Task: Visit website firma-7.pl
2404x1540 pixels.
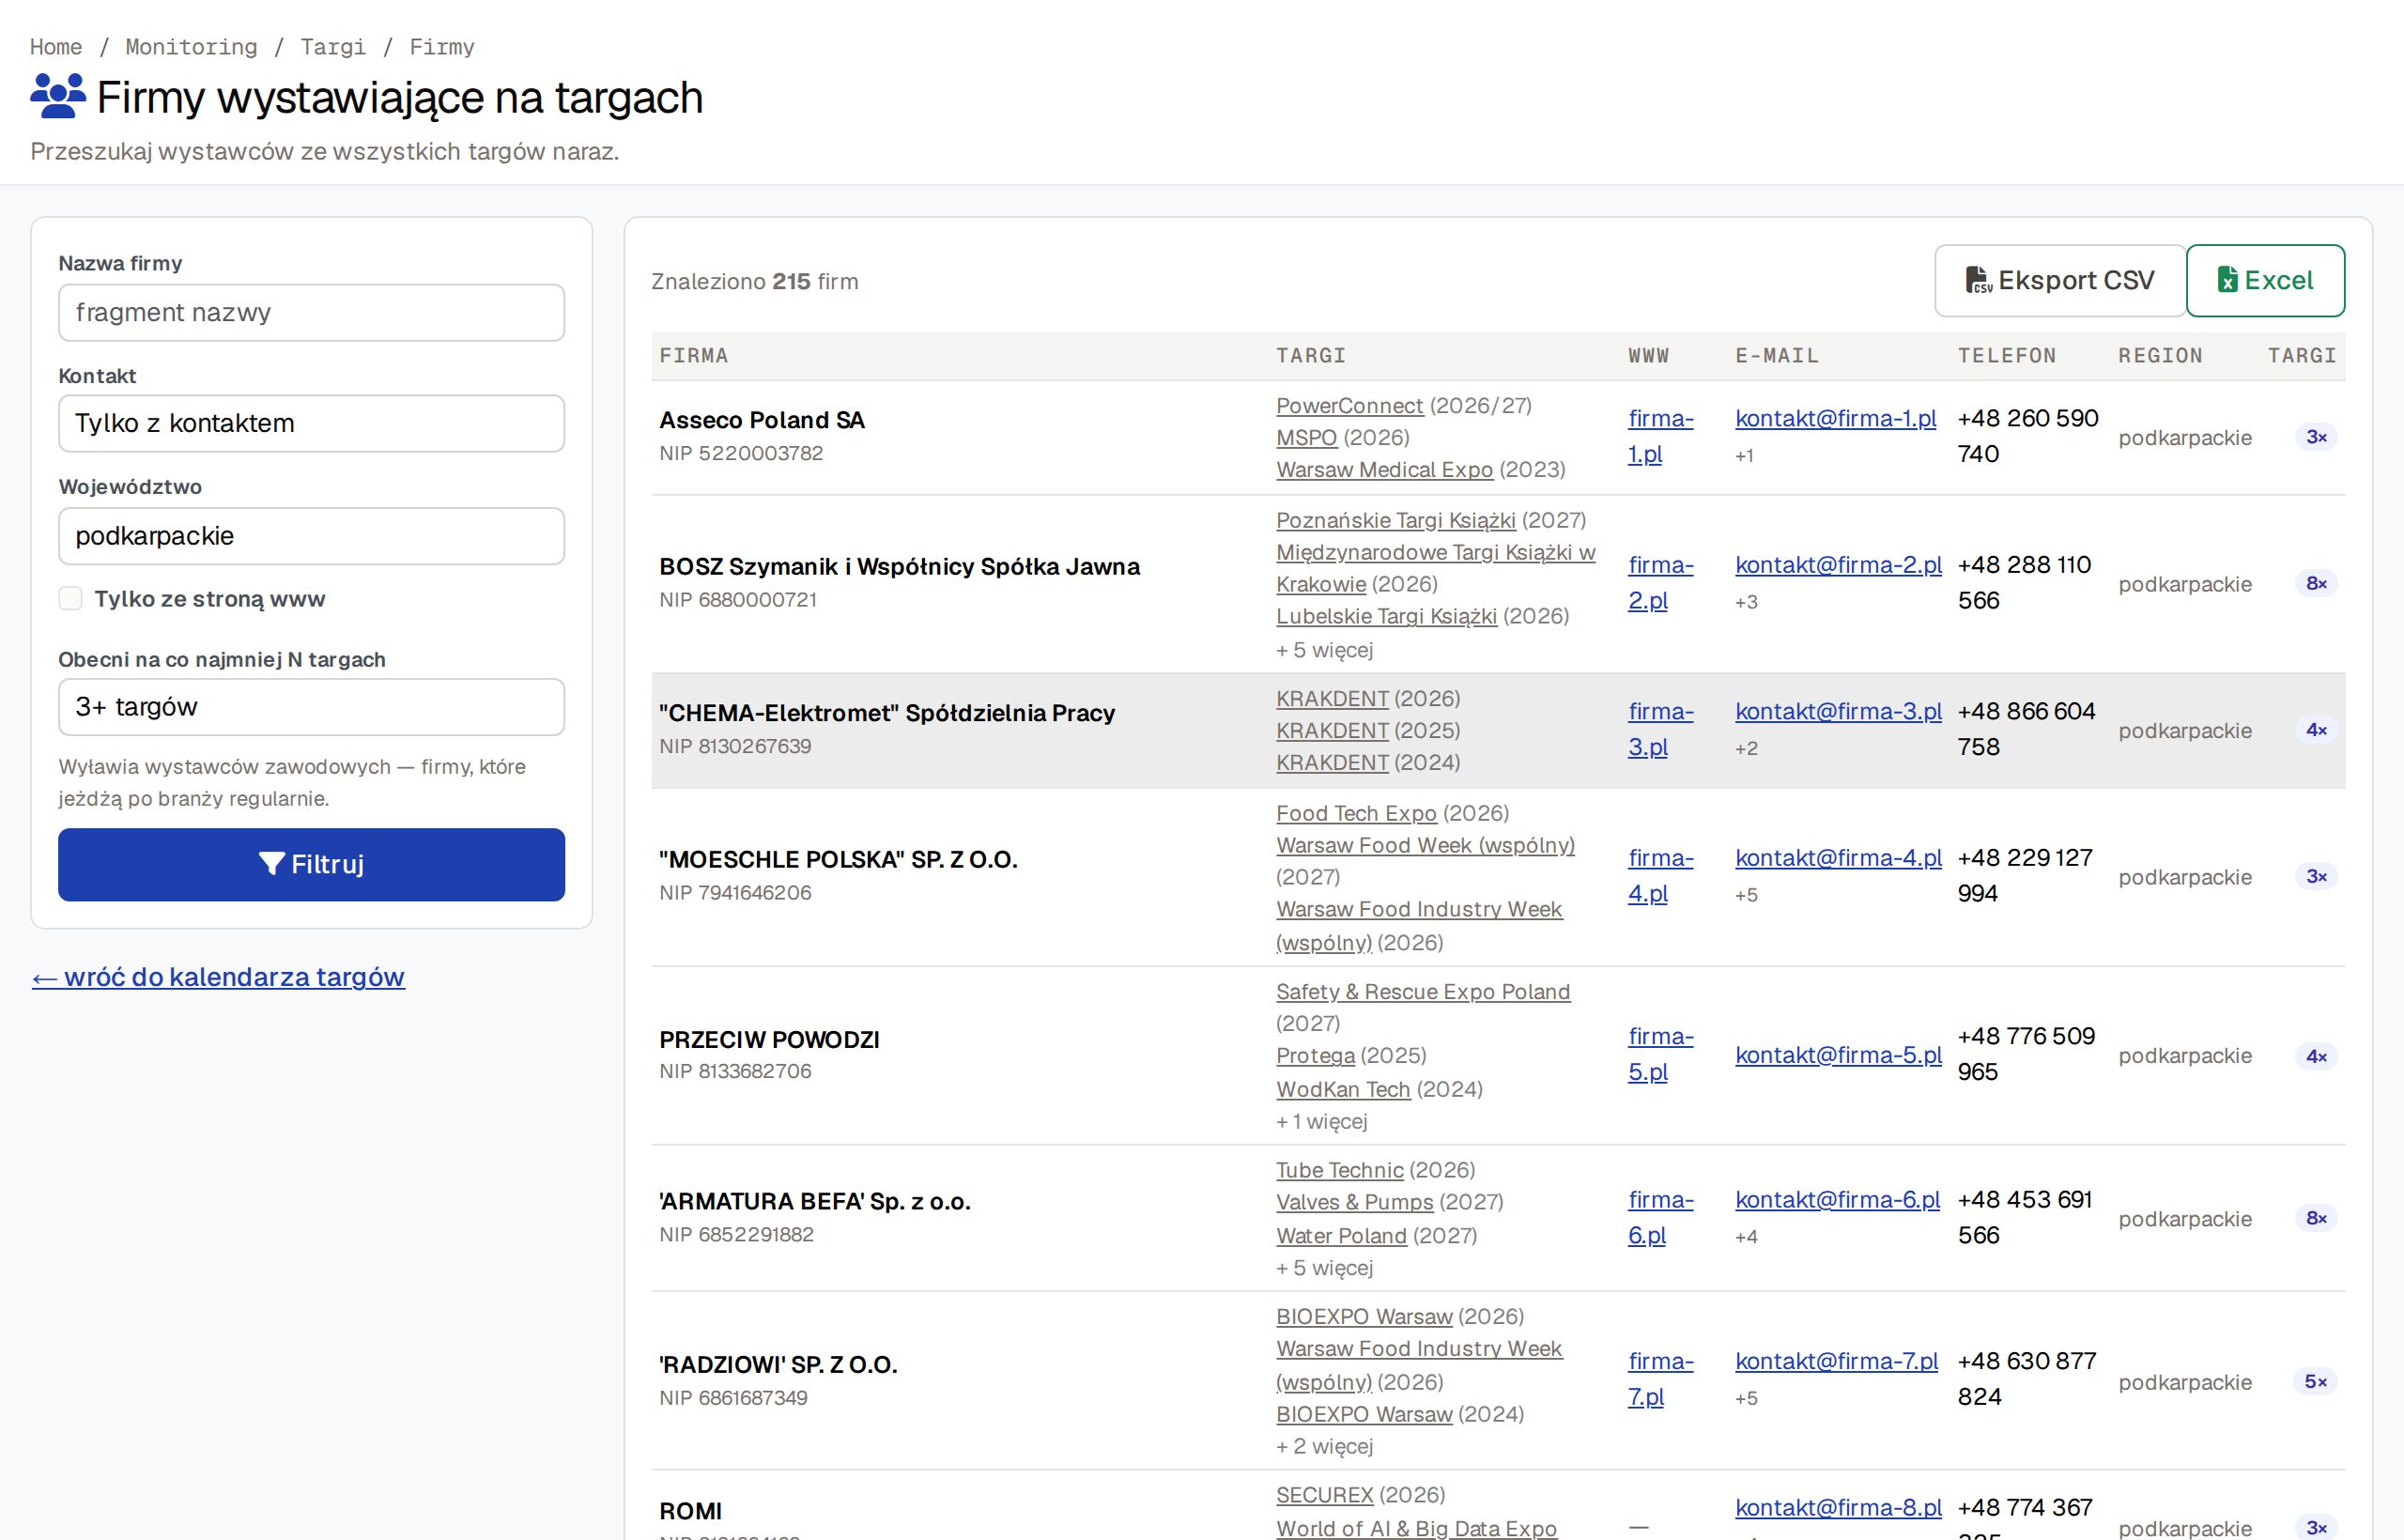Action: click(1660, 1379)
